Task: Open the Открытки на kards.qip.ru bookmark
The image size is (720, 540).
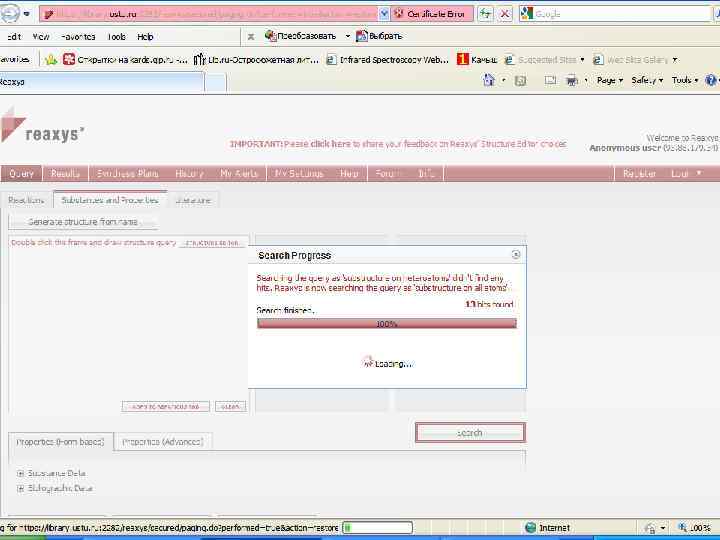Action: tap(125, 59)
